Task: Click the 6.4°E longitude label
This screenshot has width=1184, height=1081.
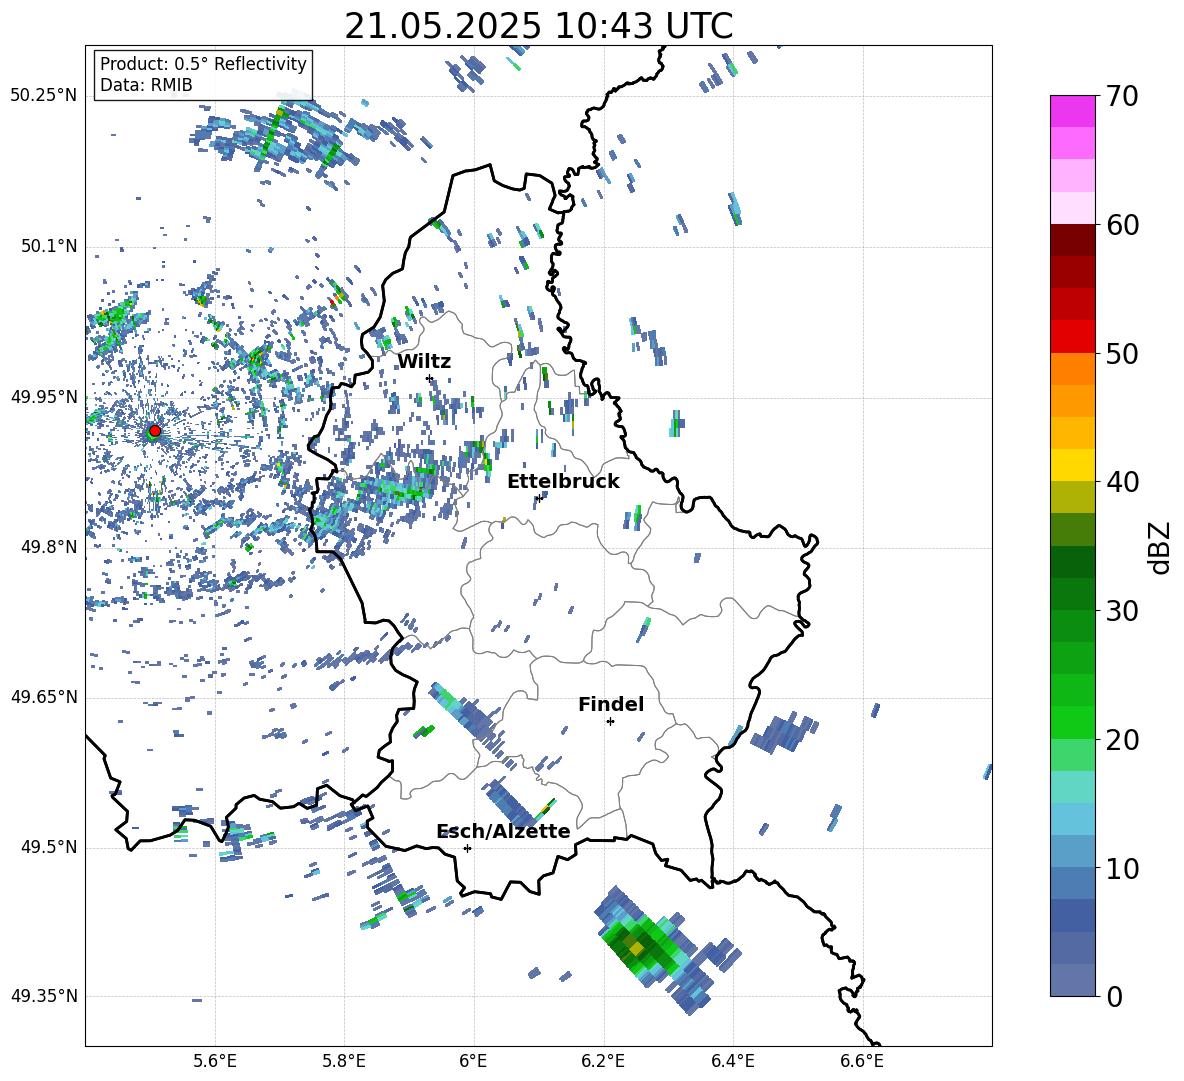Action: point(732,1061)
